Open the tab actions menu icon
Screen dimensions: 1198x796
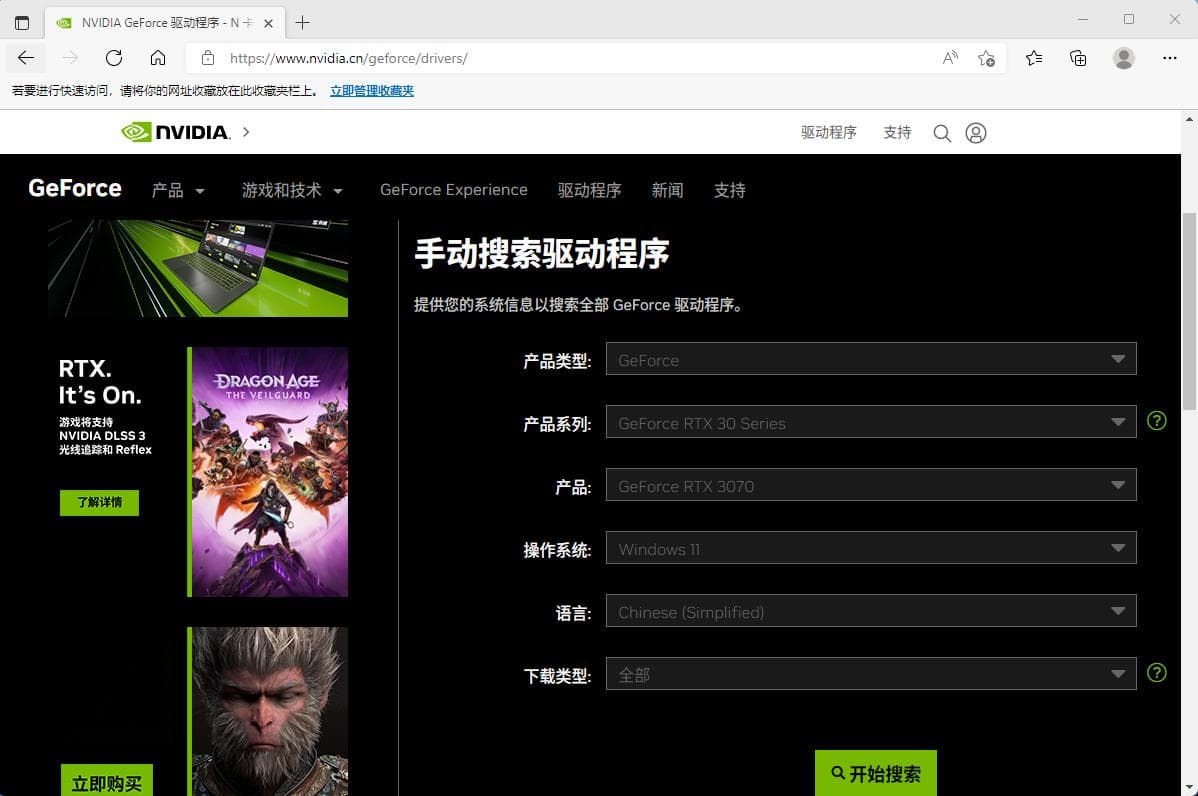point(22,23)
